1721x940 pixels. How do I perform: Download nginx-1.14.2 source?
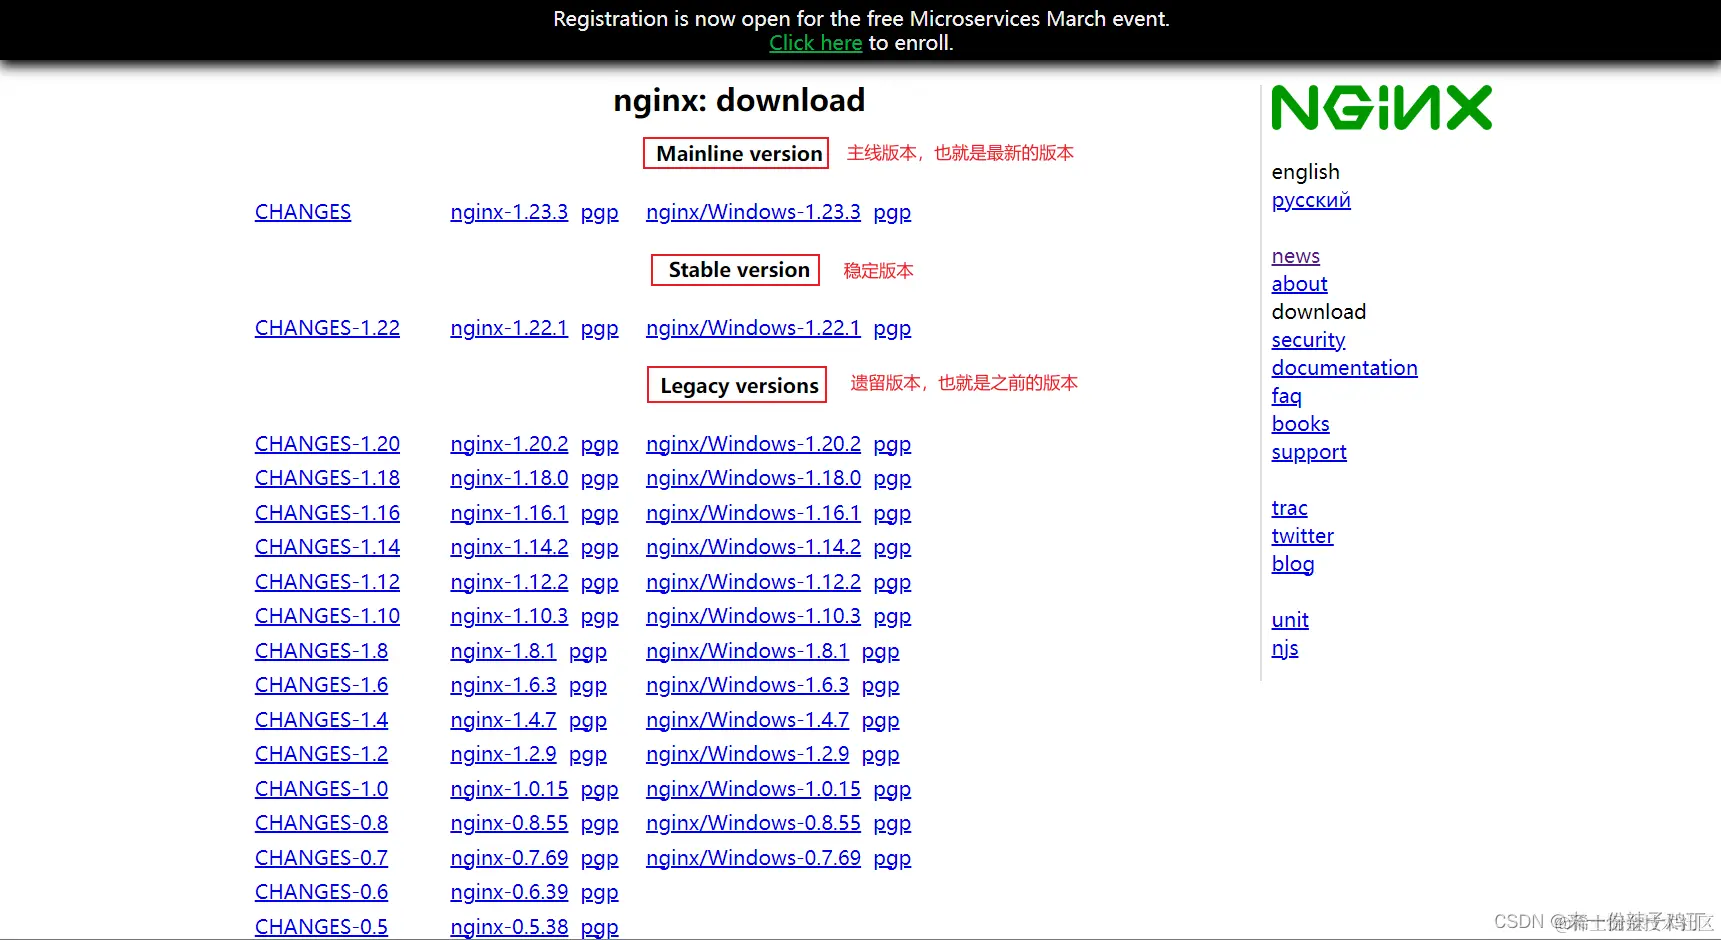509,547
